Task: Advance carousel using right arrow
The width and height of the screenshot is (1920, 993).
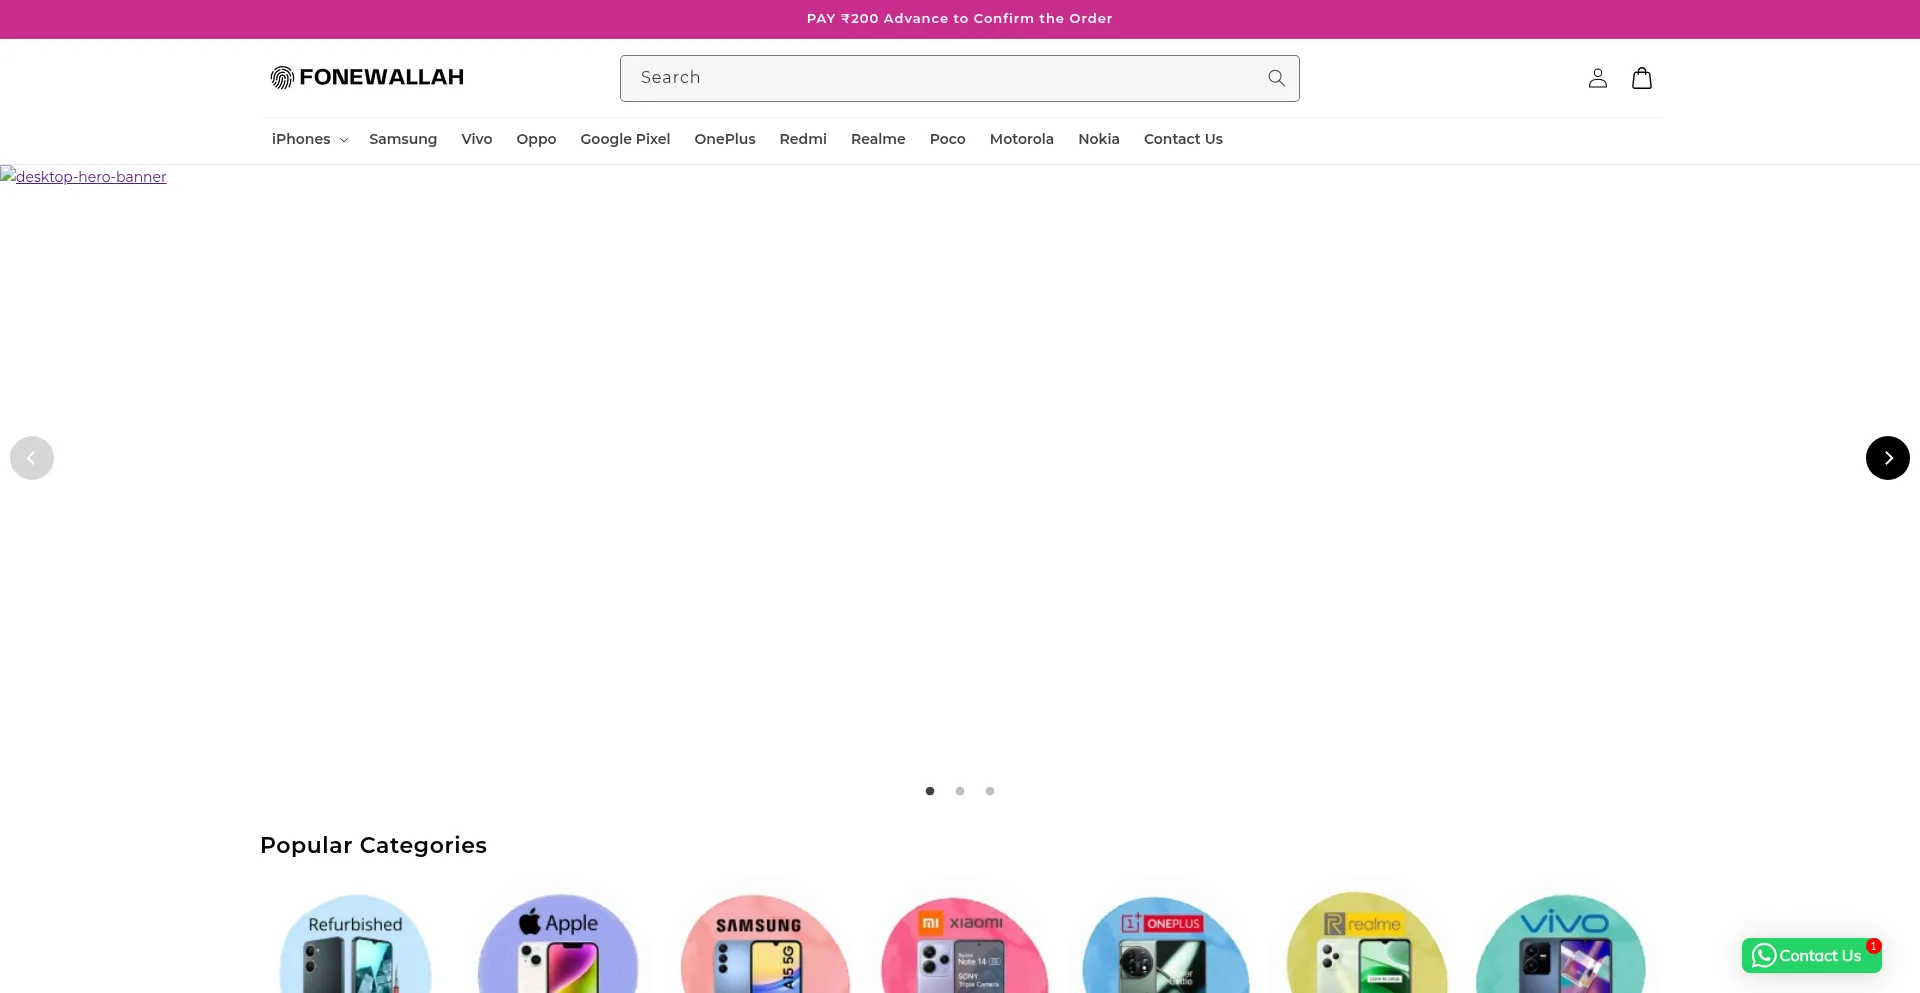Action: [x=1887, y=457]
